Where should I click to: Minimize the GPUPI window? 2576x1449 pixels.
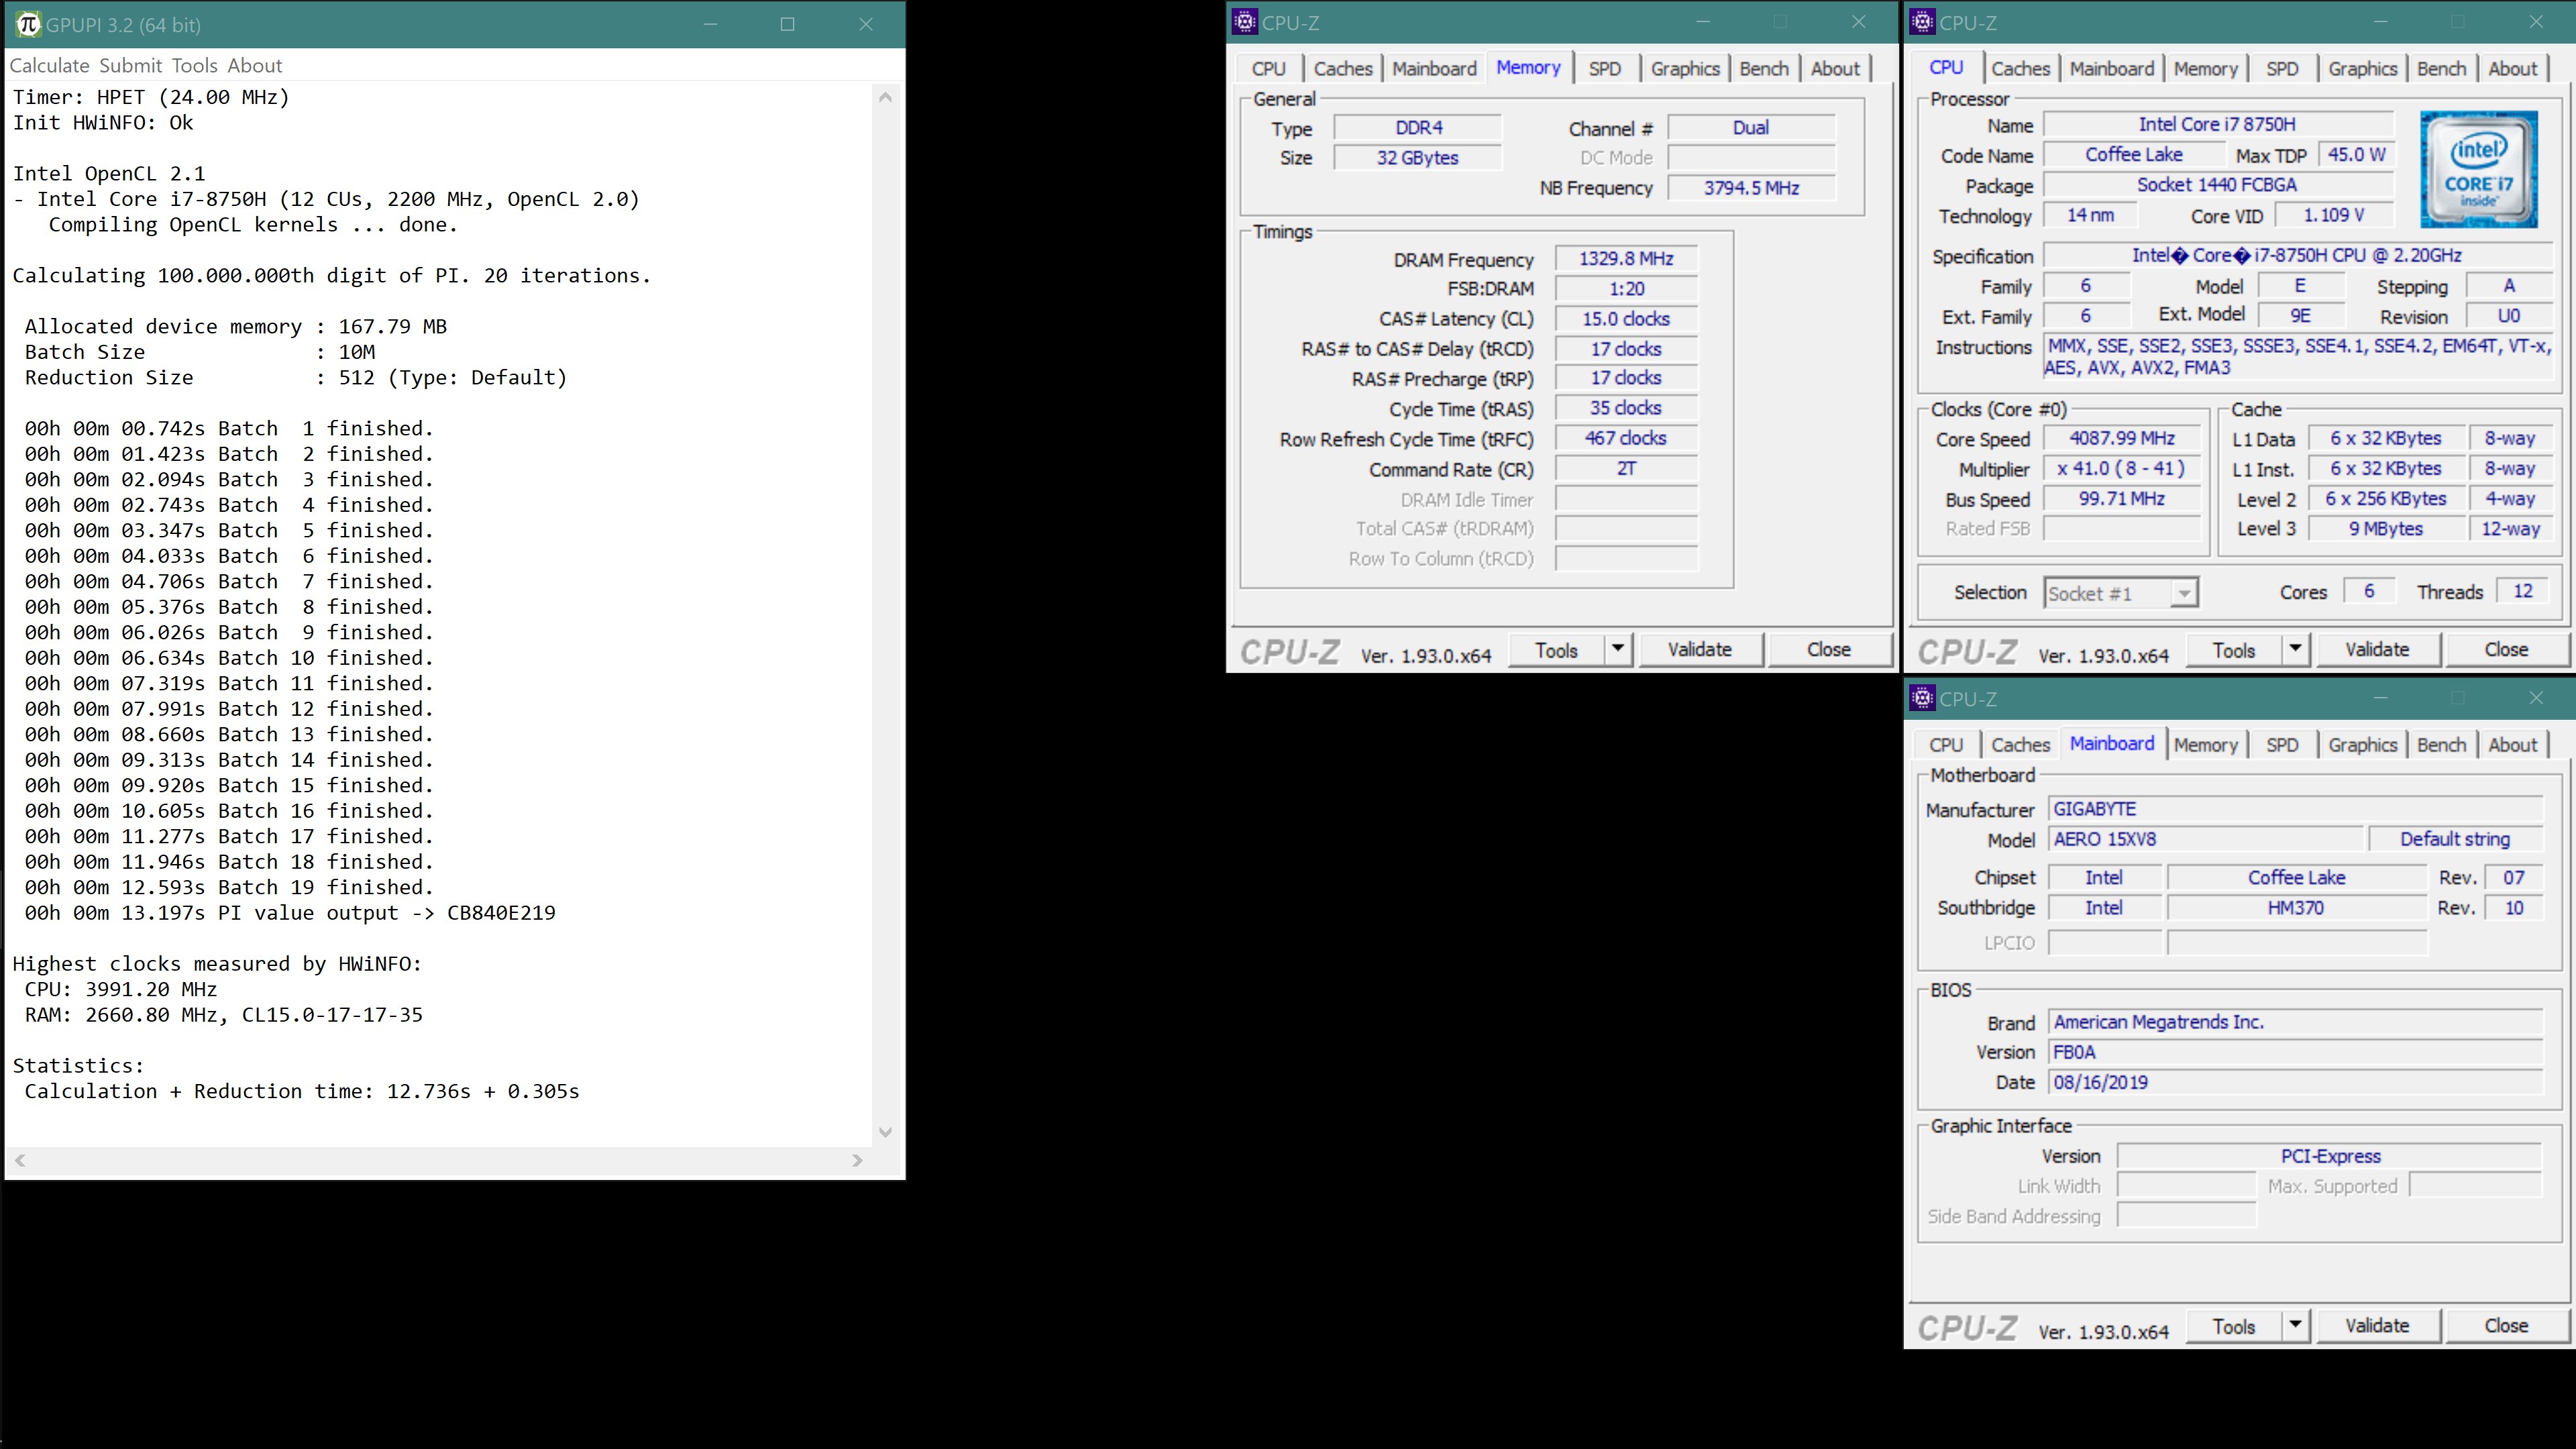[x=711, y=24]
